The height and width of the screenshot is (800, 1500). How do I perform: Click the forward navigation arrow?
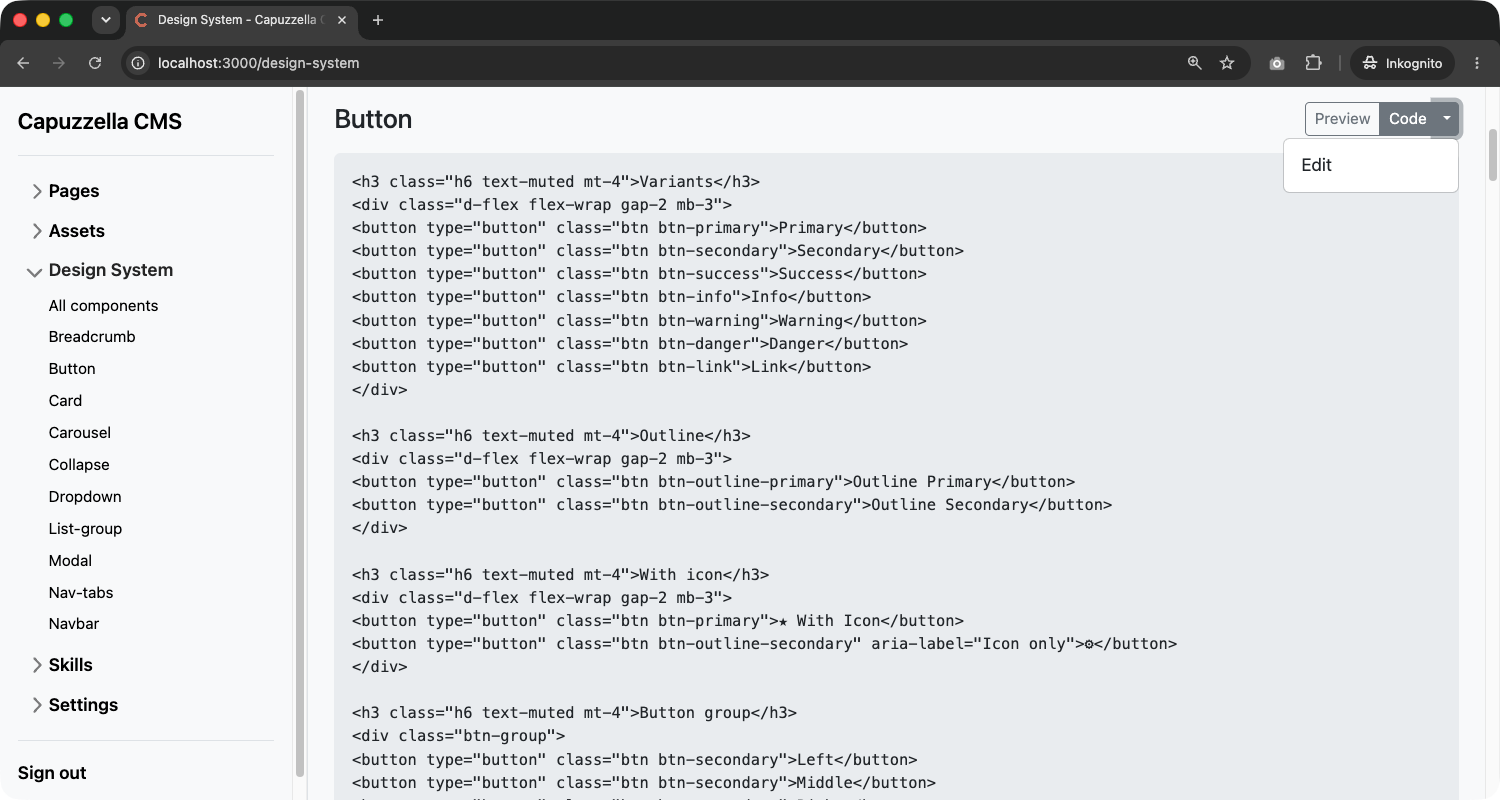pos(59,63)
